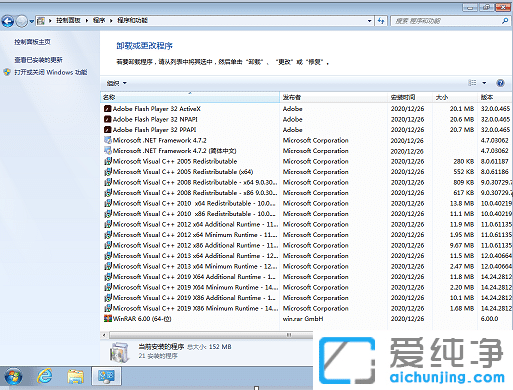Expand the address bar history dropdown
The image size is (513, 390).
[x=369, y=21]
